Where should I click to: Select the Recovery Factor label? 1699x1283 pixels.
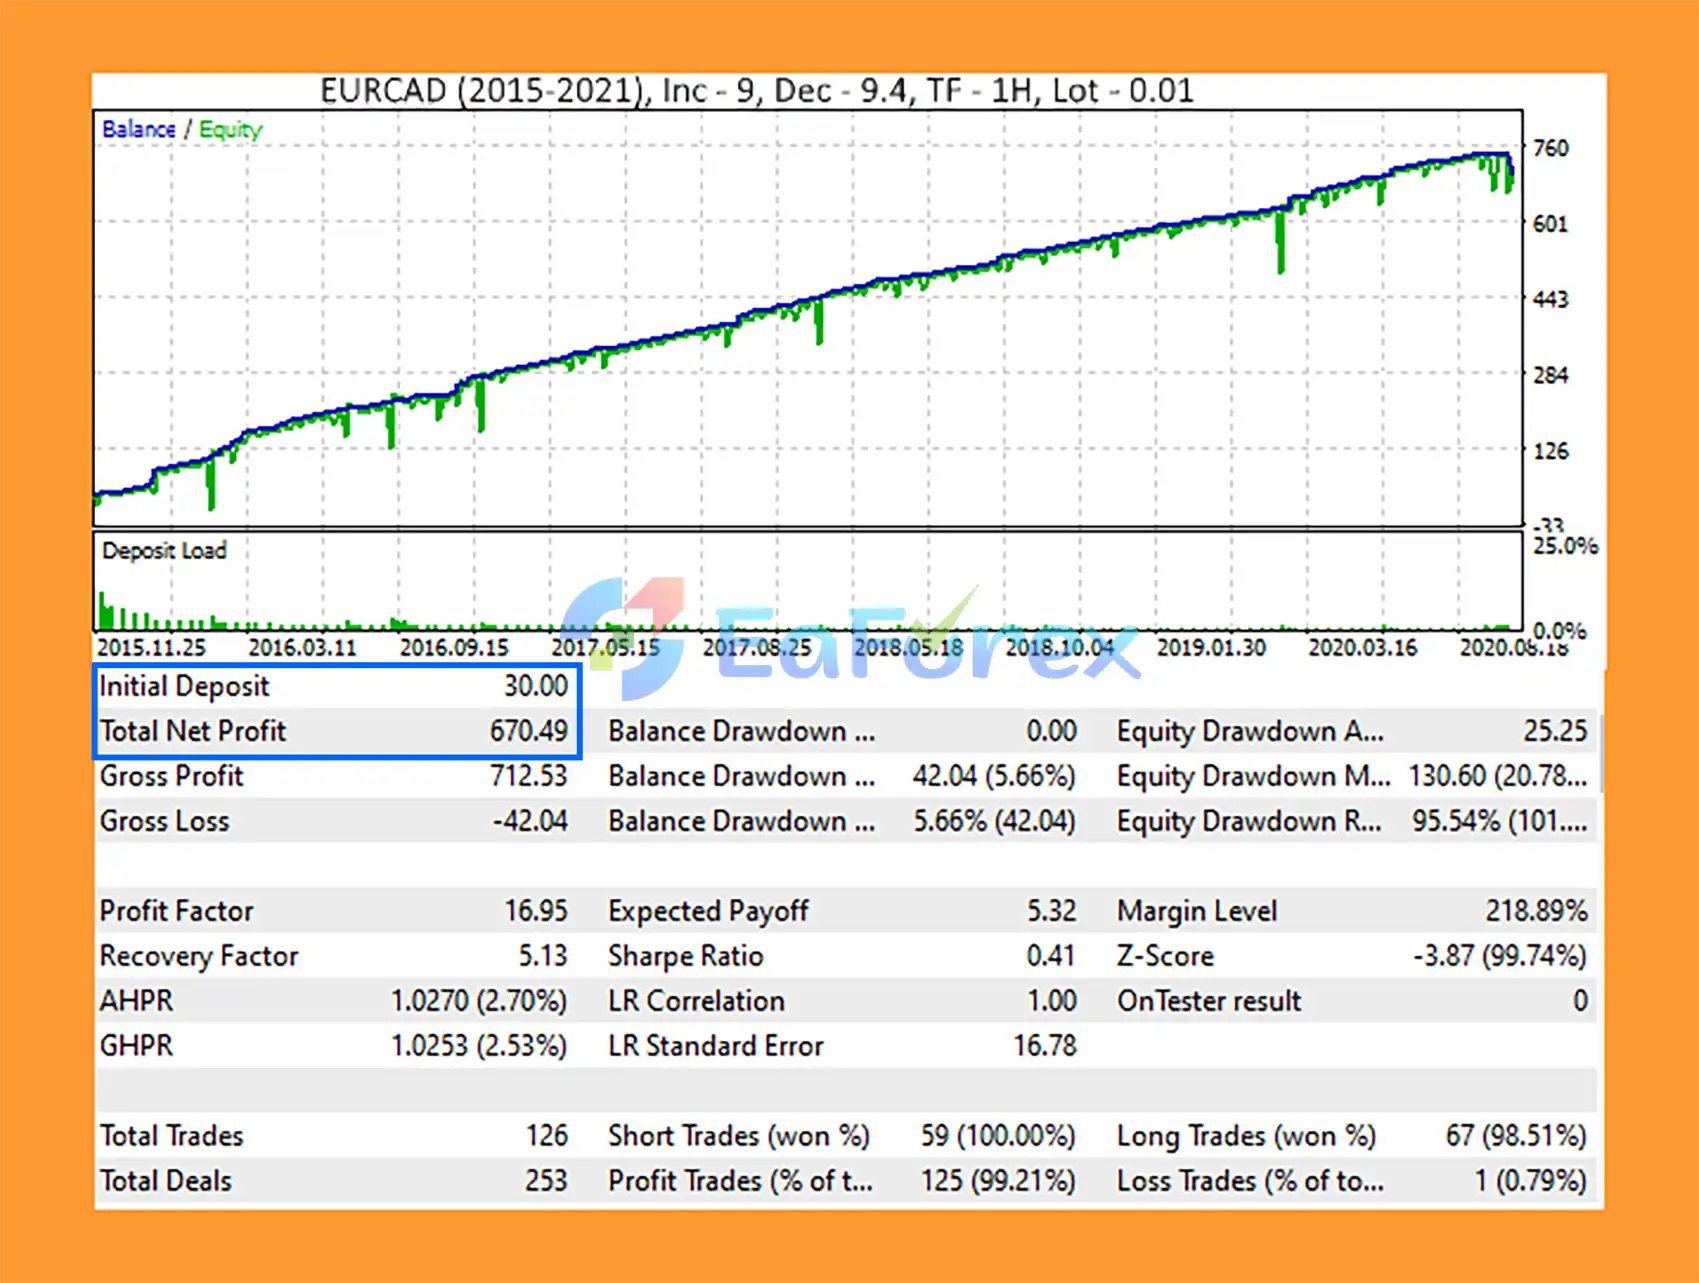coord(198,957)
